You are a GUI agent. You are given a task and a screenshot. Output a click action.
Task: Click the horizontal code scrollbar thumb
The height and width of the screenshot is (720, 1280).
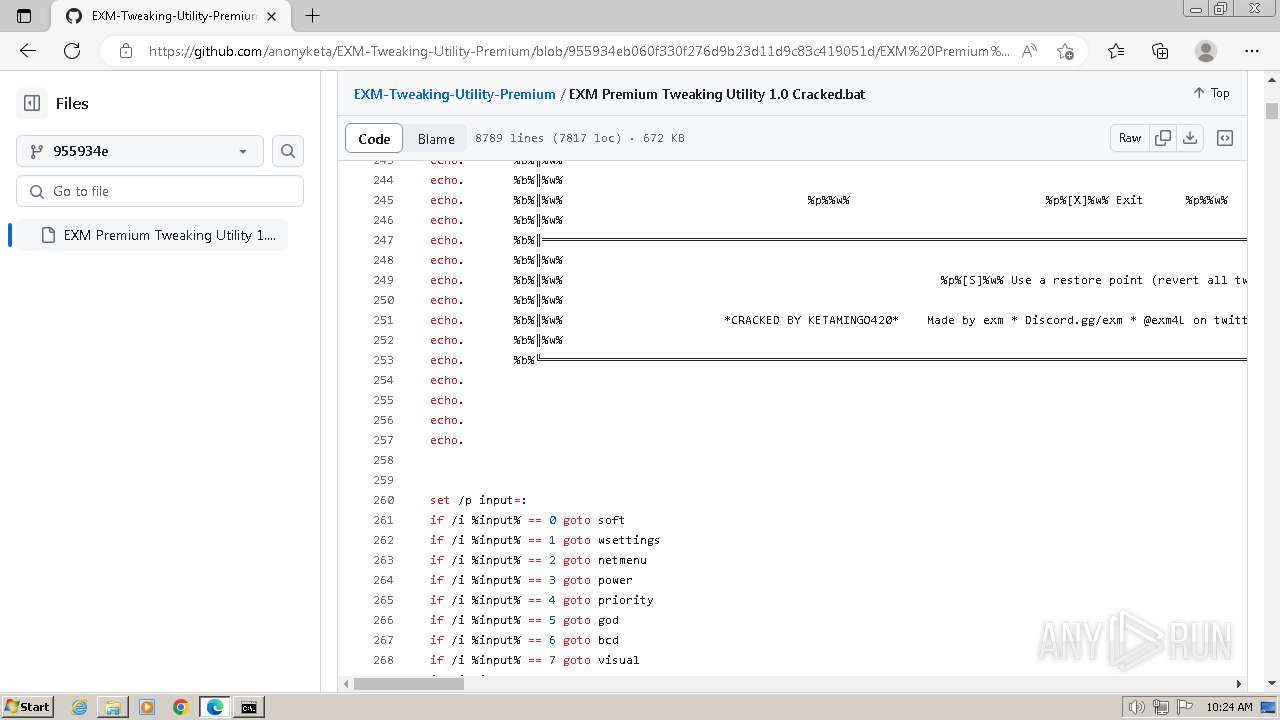tap(408, 684)
